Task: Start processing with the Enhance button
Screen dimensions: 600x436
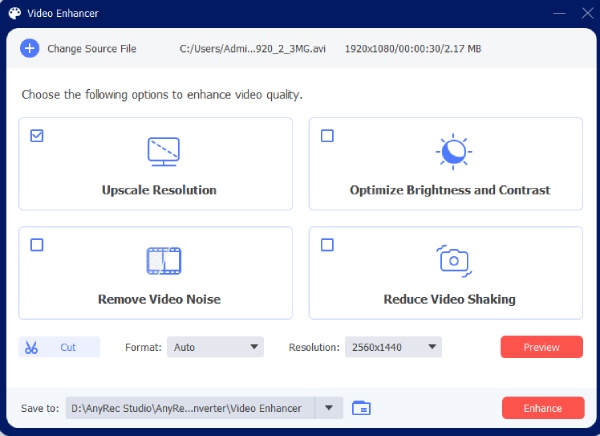Action: (x=543, y=408)
